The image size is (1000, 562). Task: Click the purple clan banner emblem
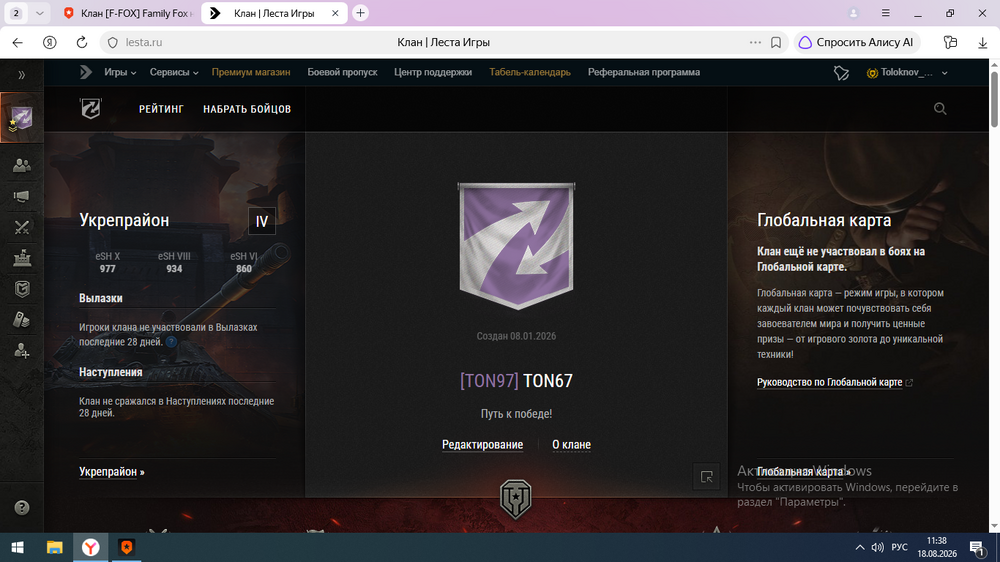pyautogui.click(x=516, y=246)
